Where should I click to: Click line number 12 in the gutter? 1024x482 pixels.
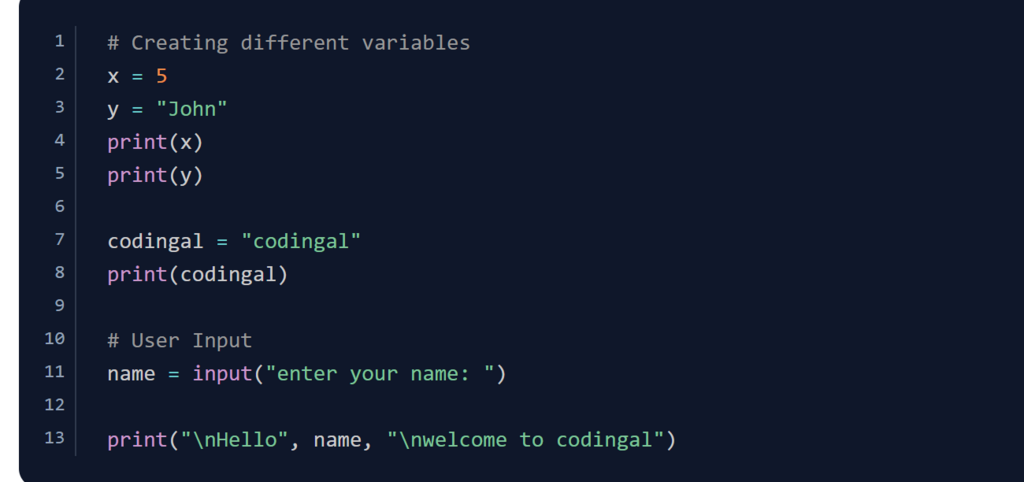pyautogui.click(x=55, y=405)
